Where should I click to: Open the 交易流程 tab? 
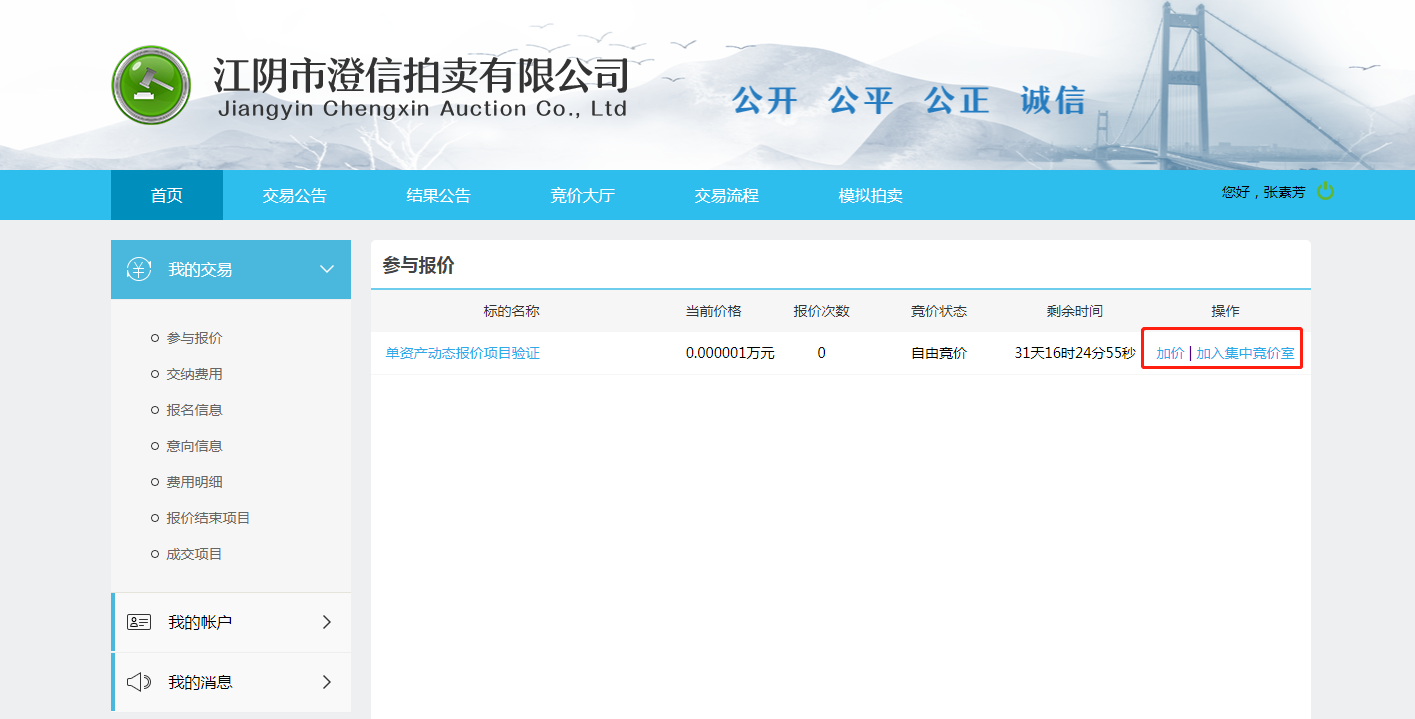tap(727, 195)
